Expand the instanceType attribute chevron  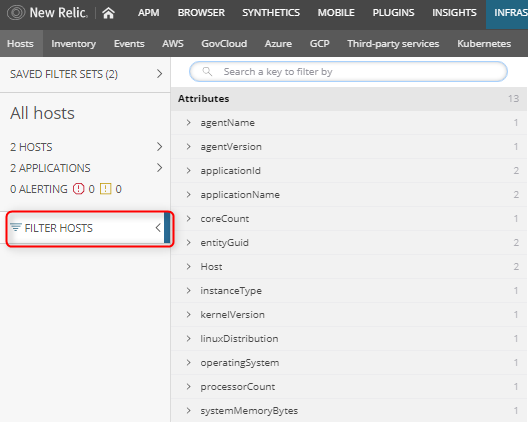pos(189,290)
